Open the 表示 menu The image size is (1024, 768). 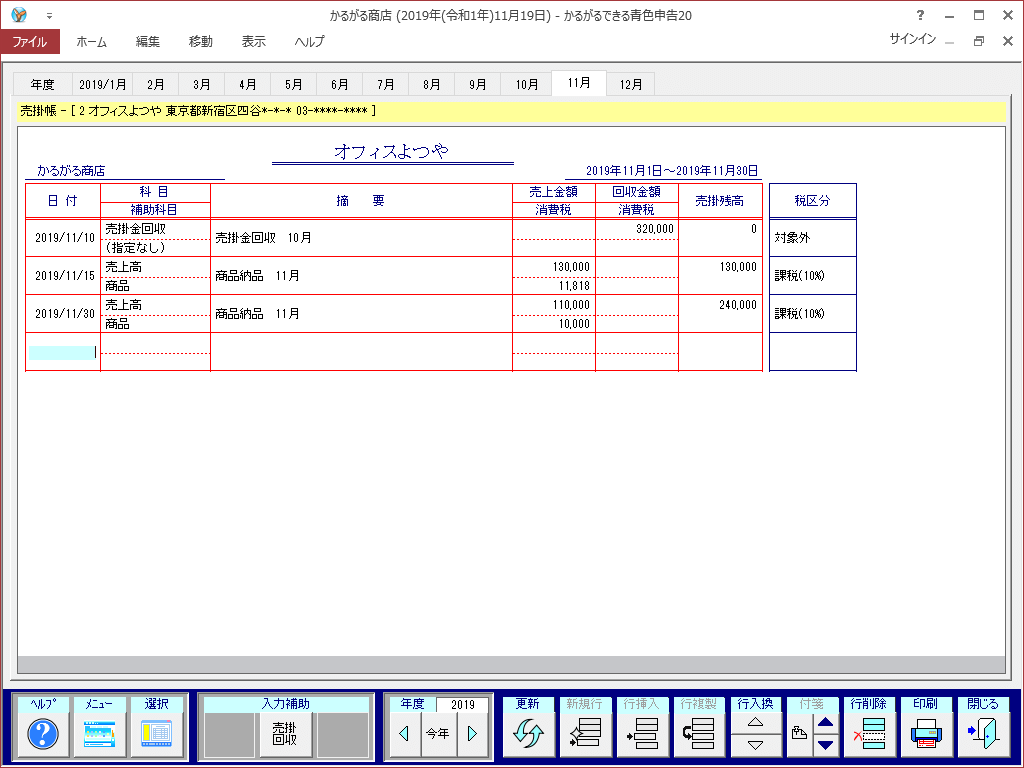point(253,41)
